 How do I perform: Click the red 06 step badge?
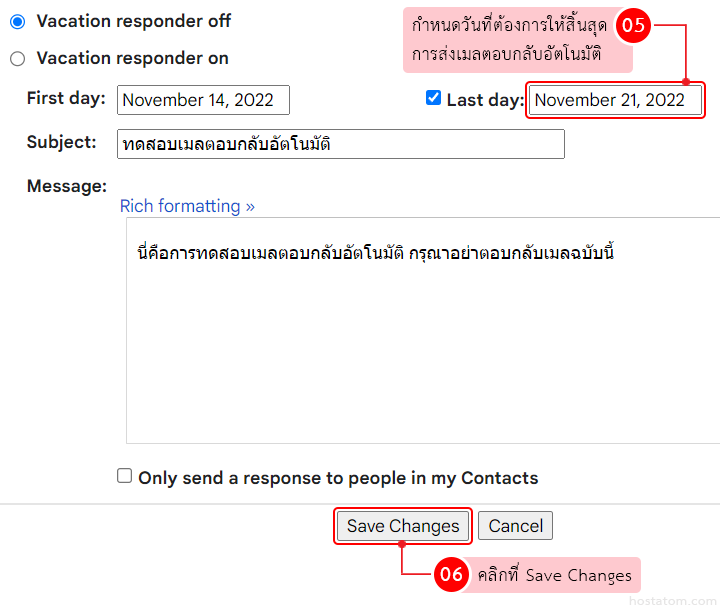pos(451,575)
